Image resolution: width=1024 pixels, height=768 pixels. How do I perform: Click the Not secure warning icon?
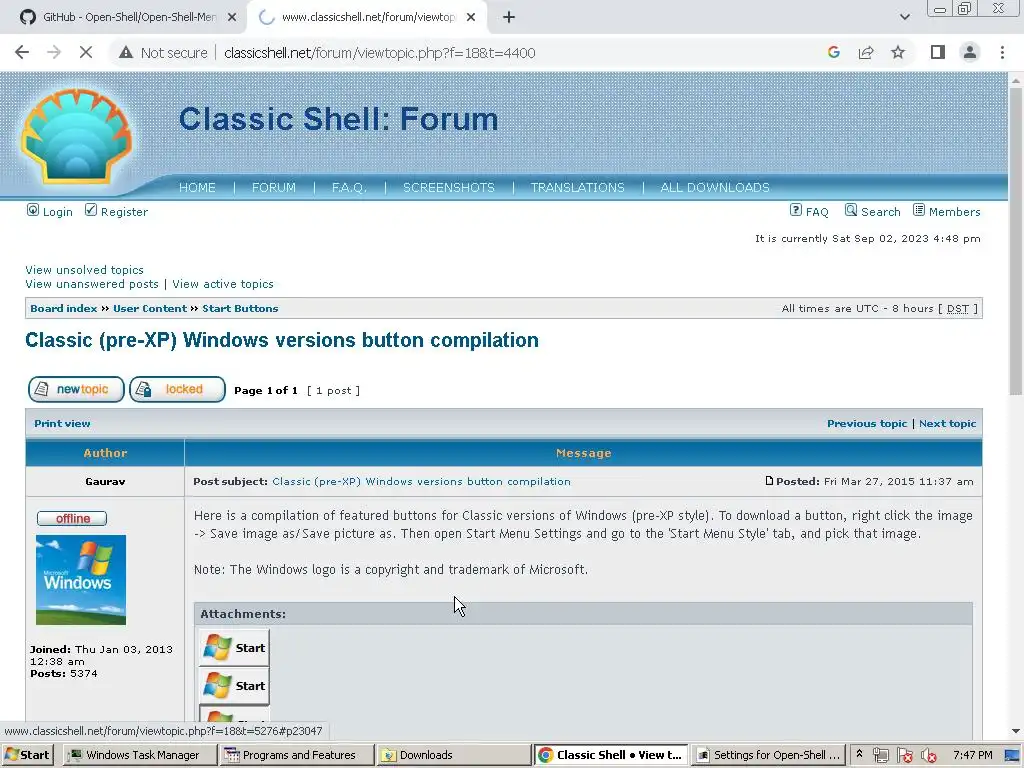click(126, 52)
